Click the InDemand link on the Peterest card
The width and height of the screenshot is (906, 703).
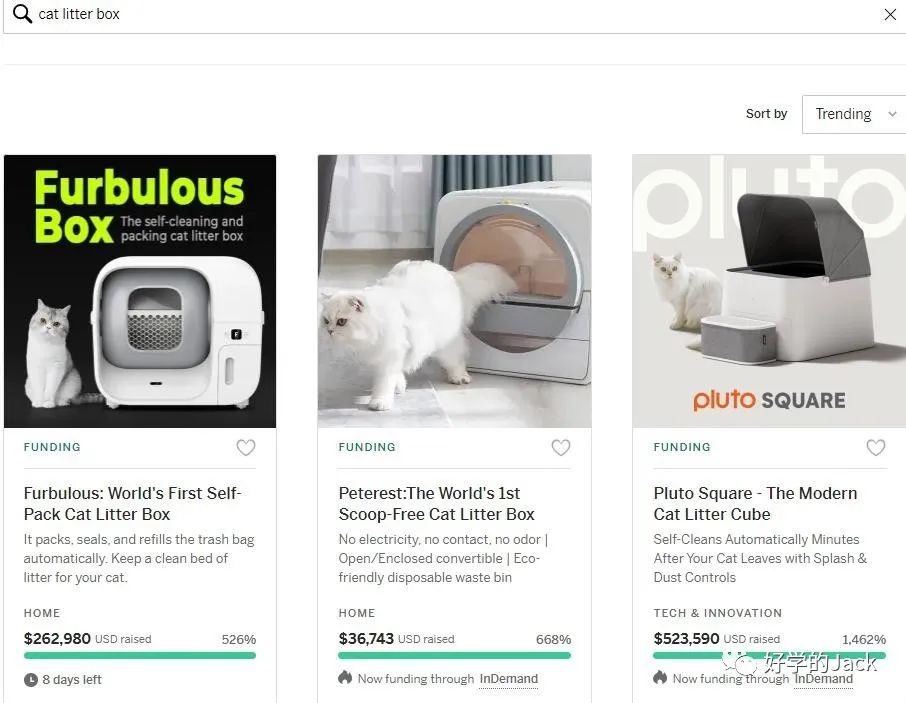click(x=508, y=677)
